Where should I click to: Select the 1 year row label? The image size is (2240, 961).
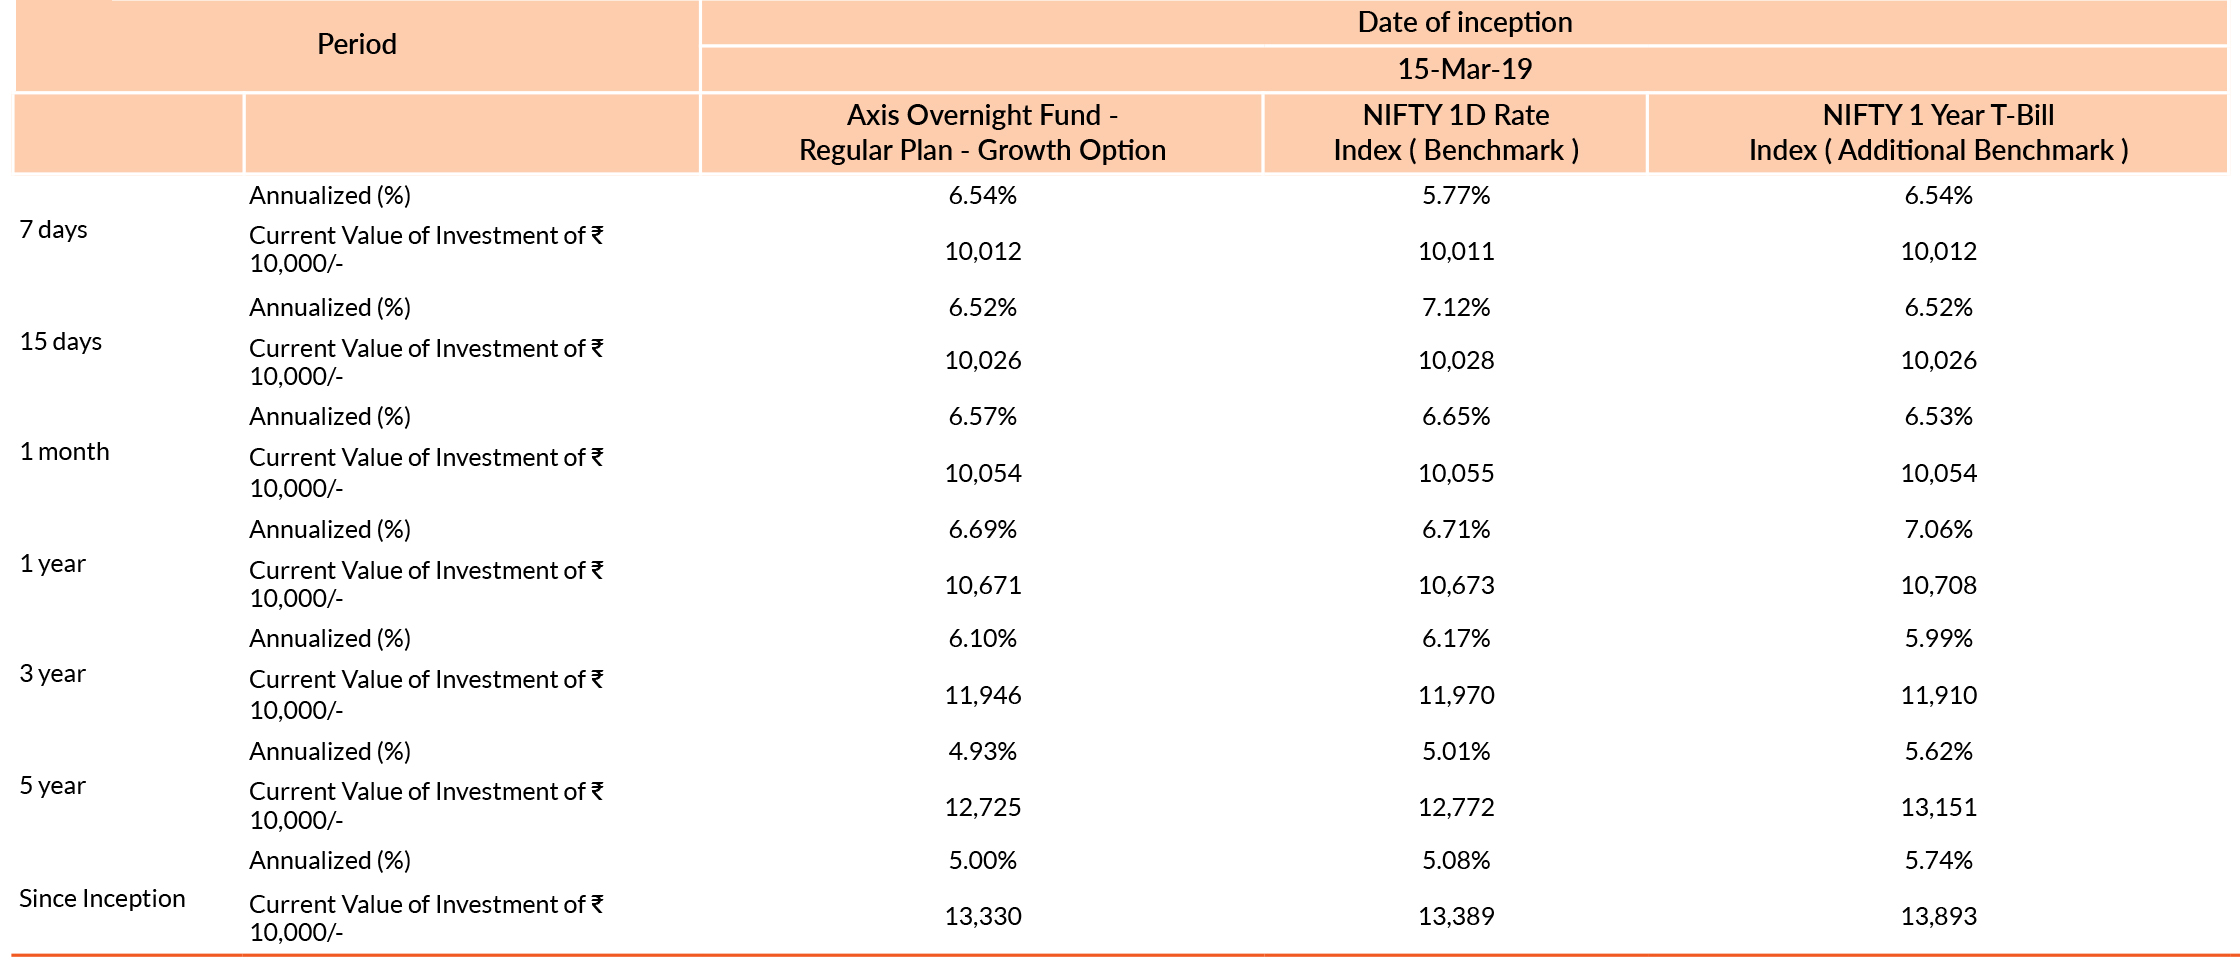pyautogui.click(x=53, y=564)
